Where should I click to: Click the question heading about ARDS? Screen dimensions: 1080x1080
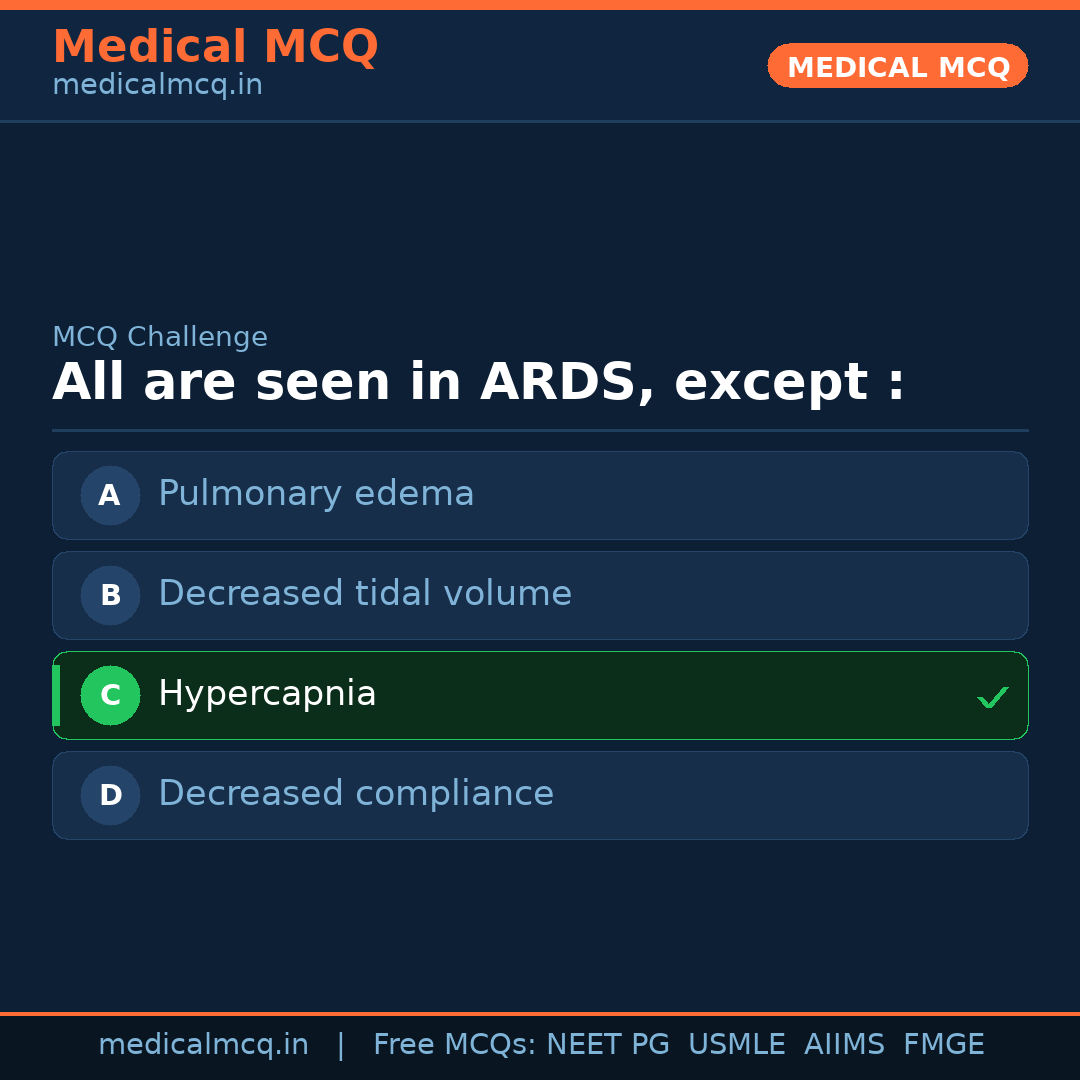point(478,383)
